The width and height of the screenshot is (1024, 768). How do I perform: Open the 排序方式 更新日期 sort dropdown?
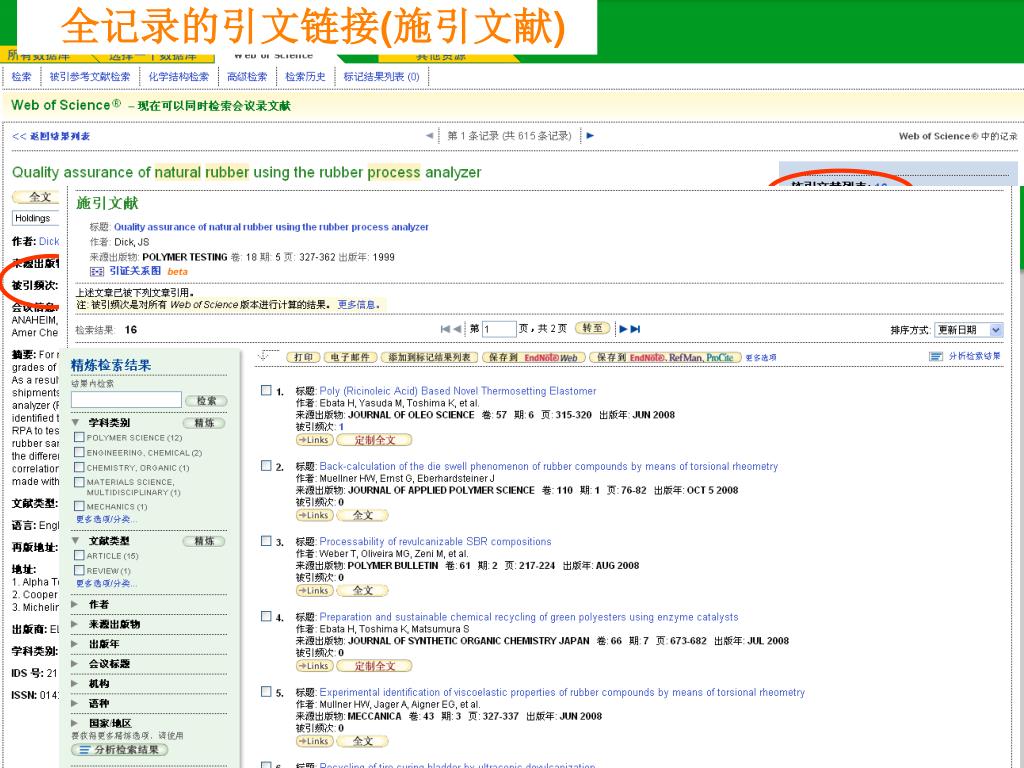[x=968, y=330]
